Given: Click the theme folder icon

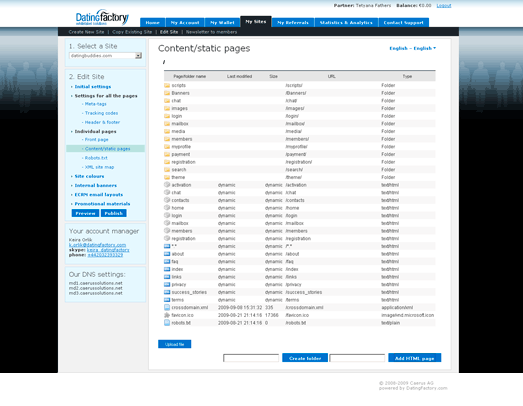Looking at the screenshot, I should click(167, 177).
